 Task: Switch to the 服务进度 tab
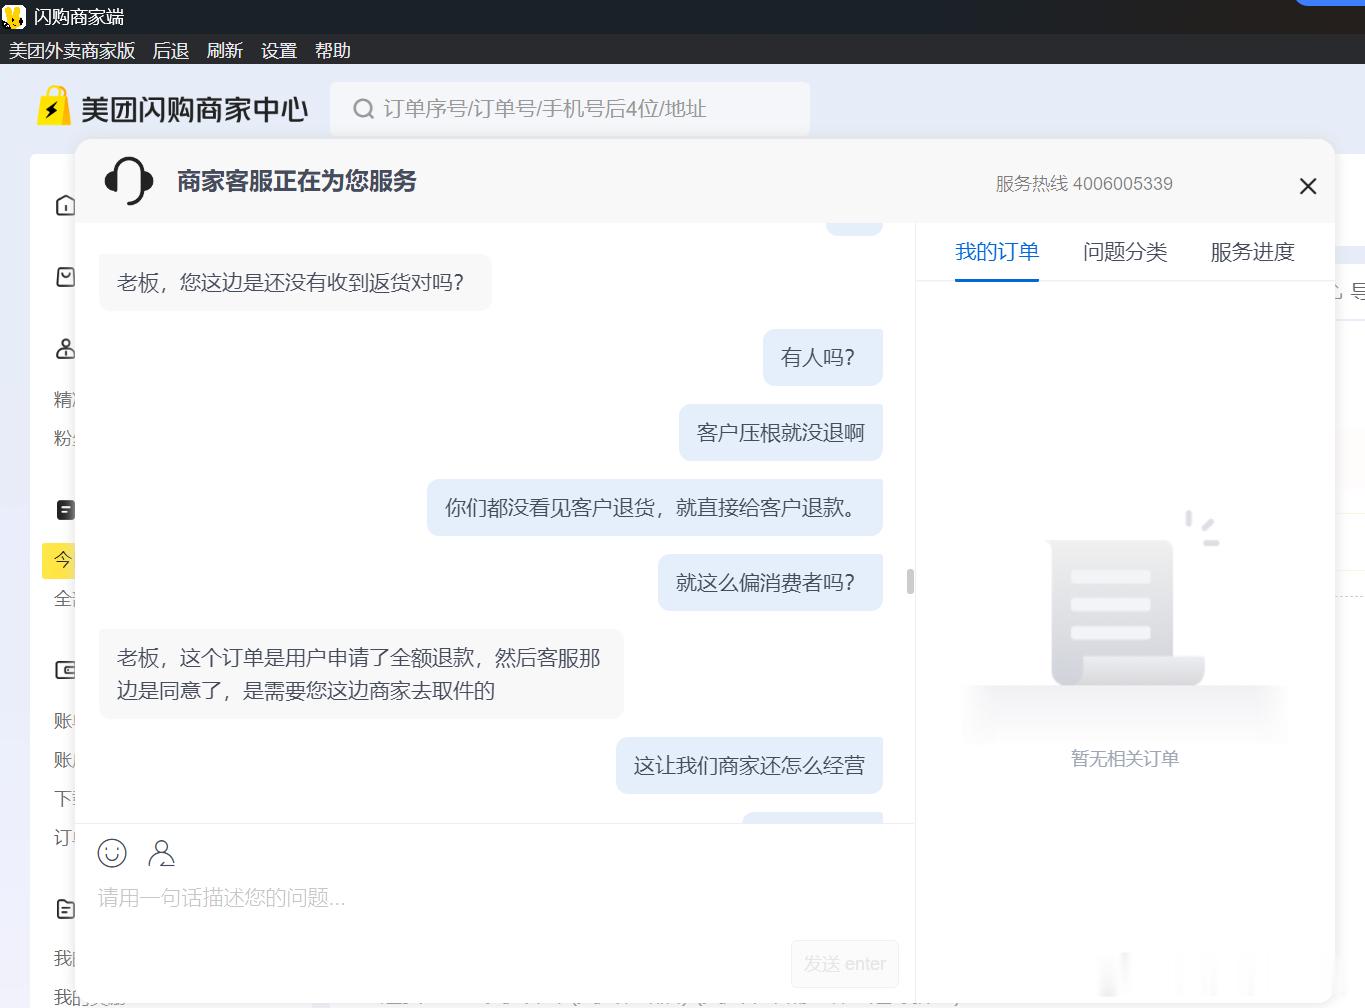pyautogui.click(x=1252, y=252)
